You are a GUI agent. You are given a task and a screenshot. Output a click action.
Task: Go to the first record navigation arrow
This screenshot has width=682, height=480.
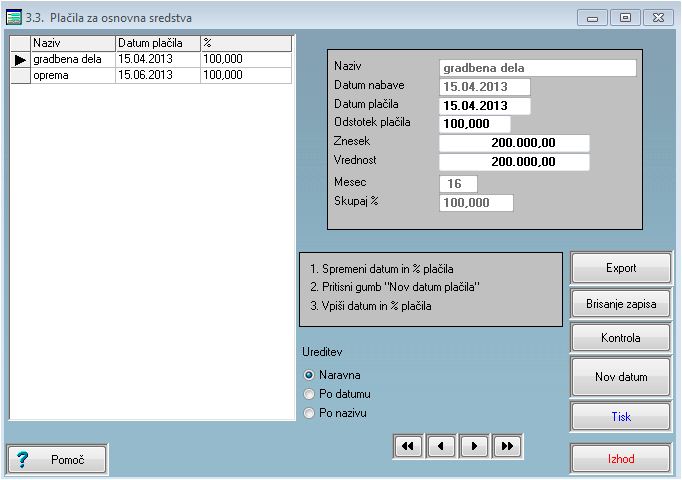point(407,446)
